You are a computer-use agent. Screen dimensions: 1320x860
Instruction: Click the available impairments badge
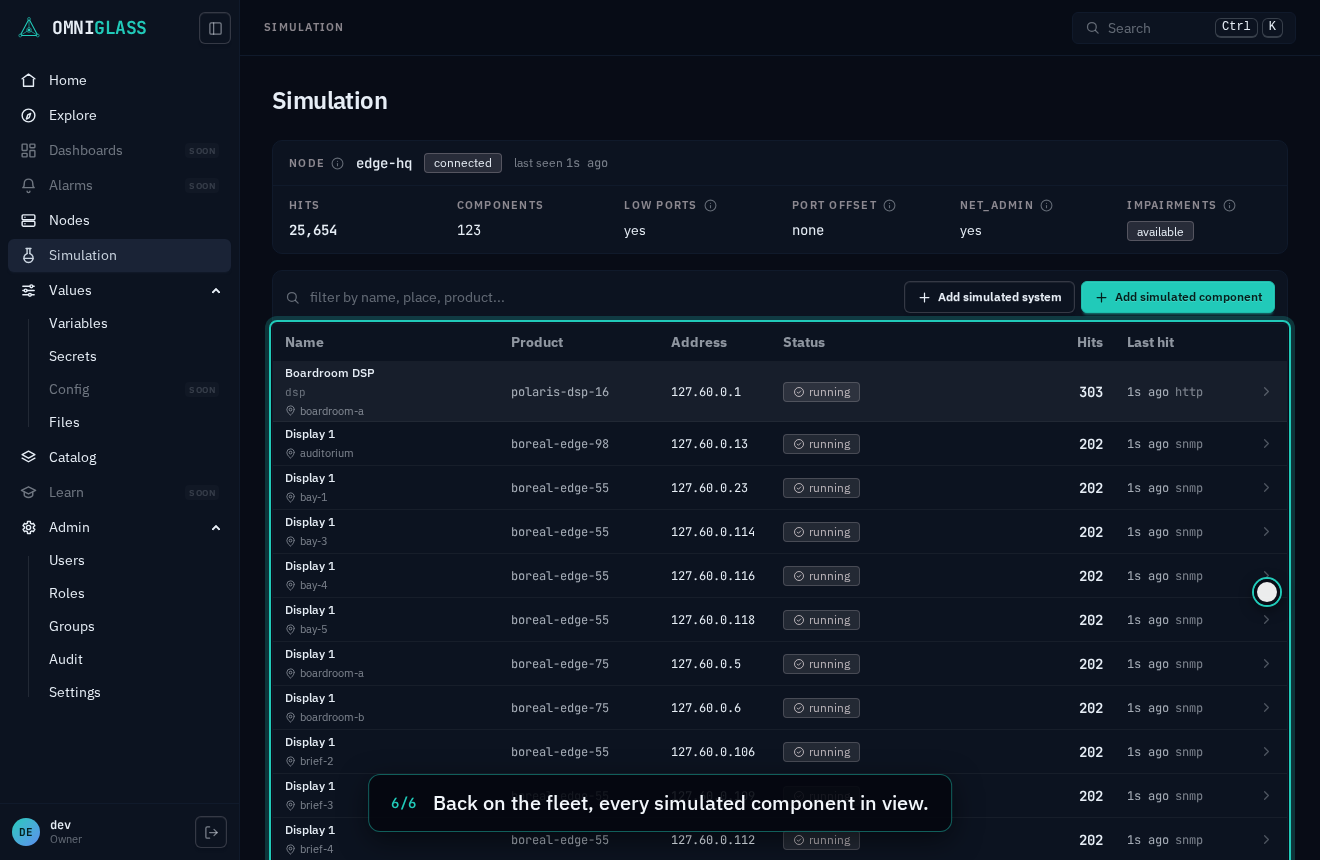(x=1160, y=231)
